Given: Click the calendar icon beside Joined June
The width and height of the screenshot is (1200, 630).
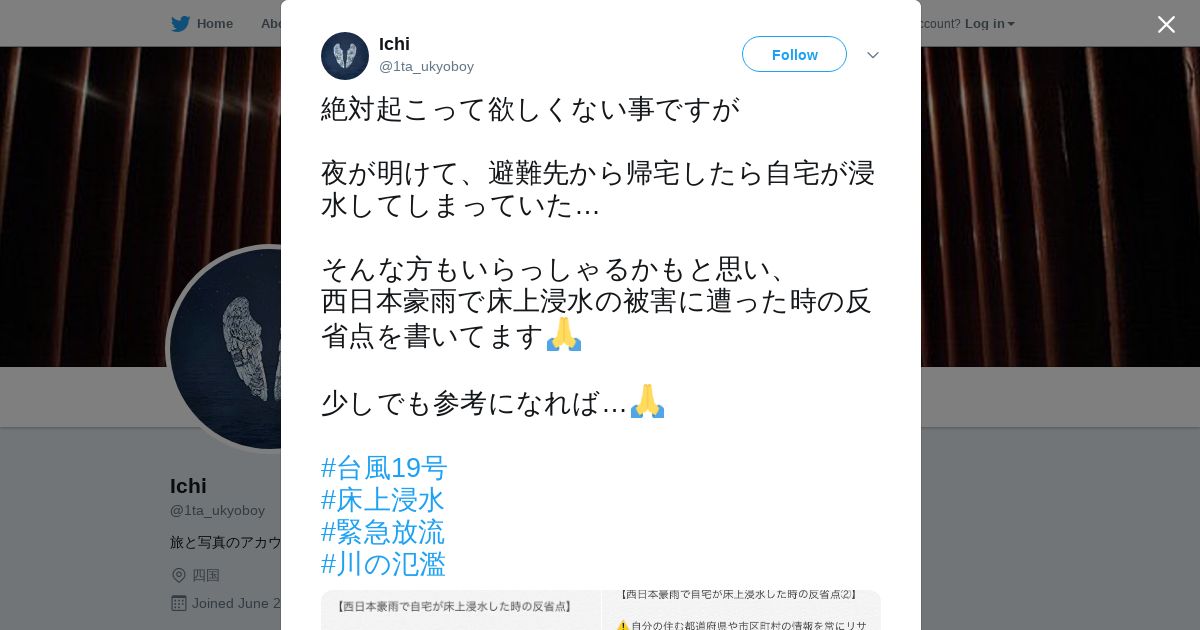Looking at the screenshot, I should 179,603.
